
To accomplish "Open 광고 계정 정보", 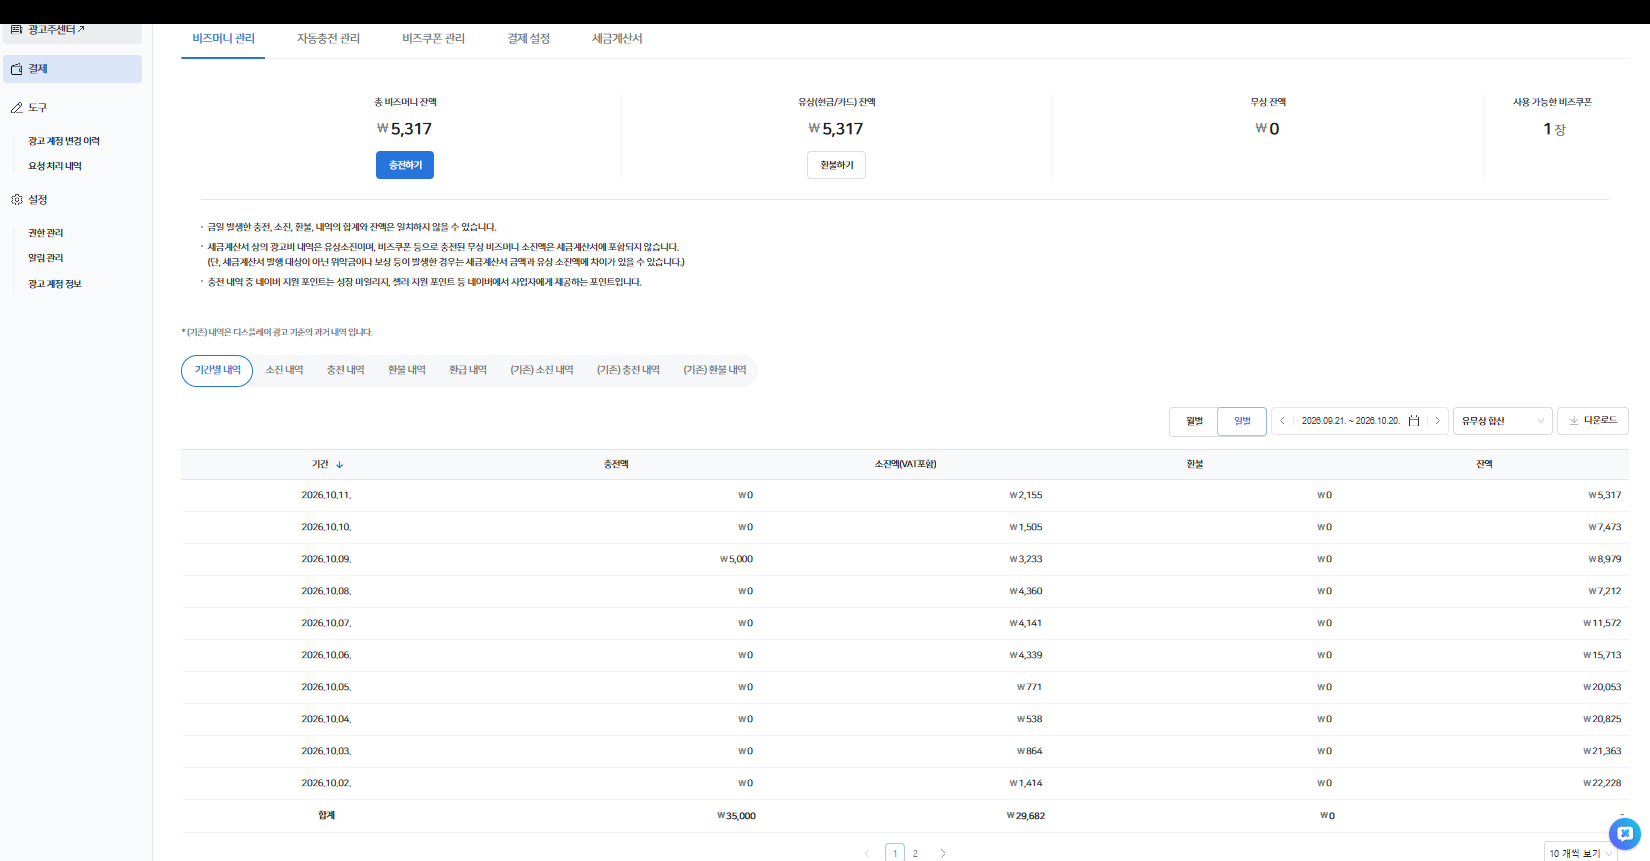I will pos(55,284).
